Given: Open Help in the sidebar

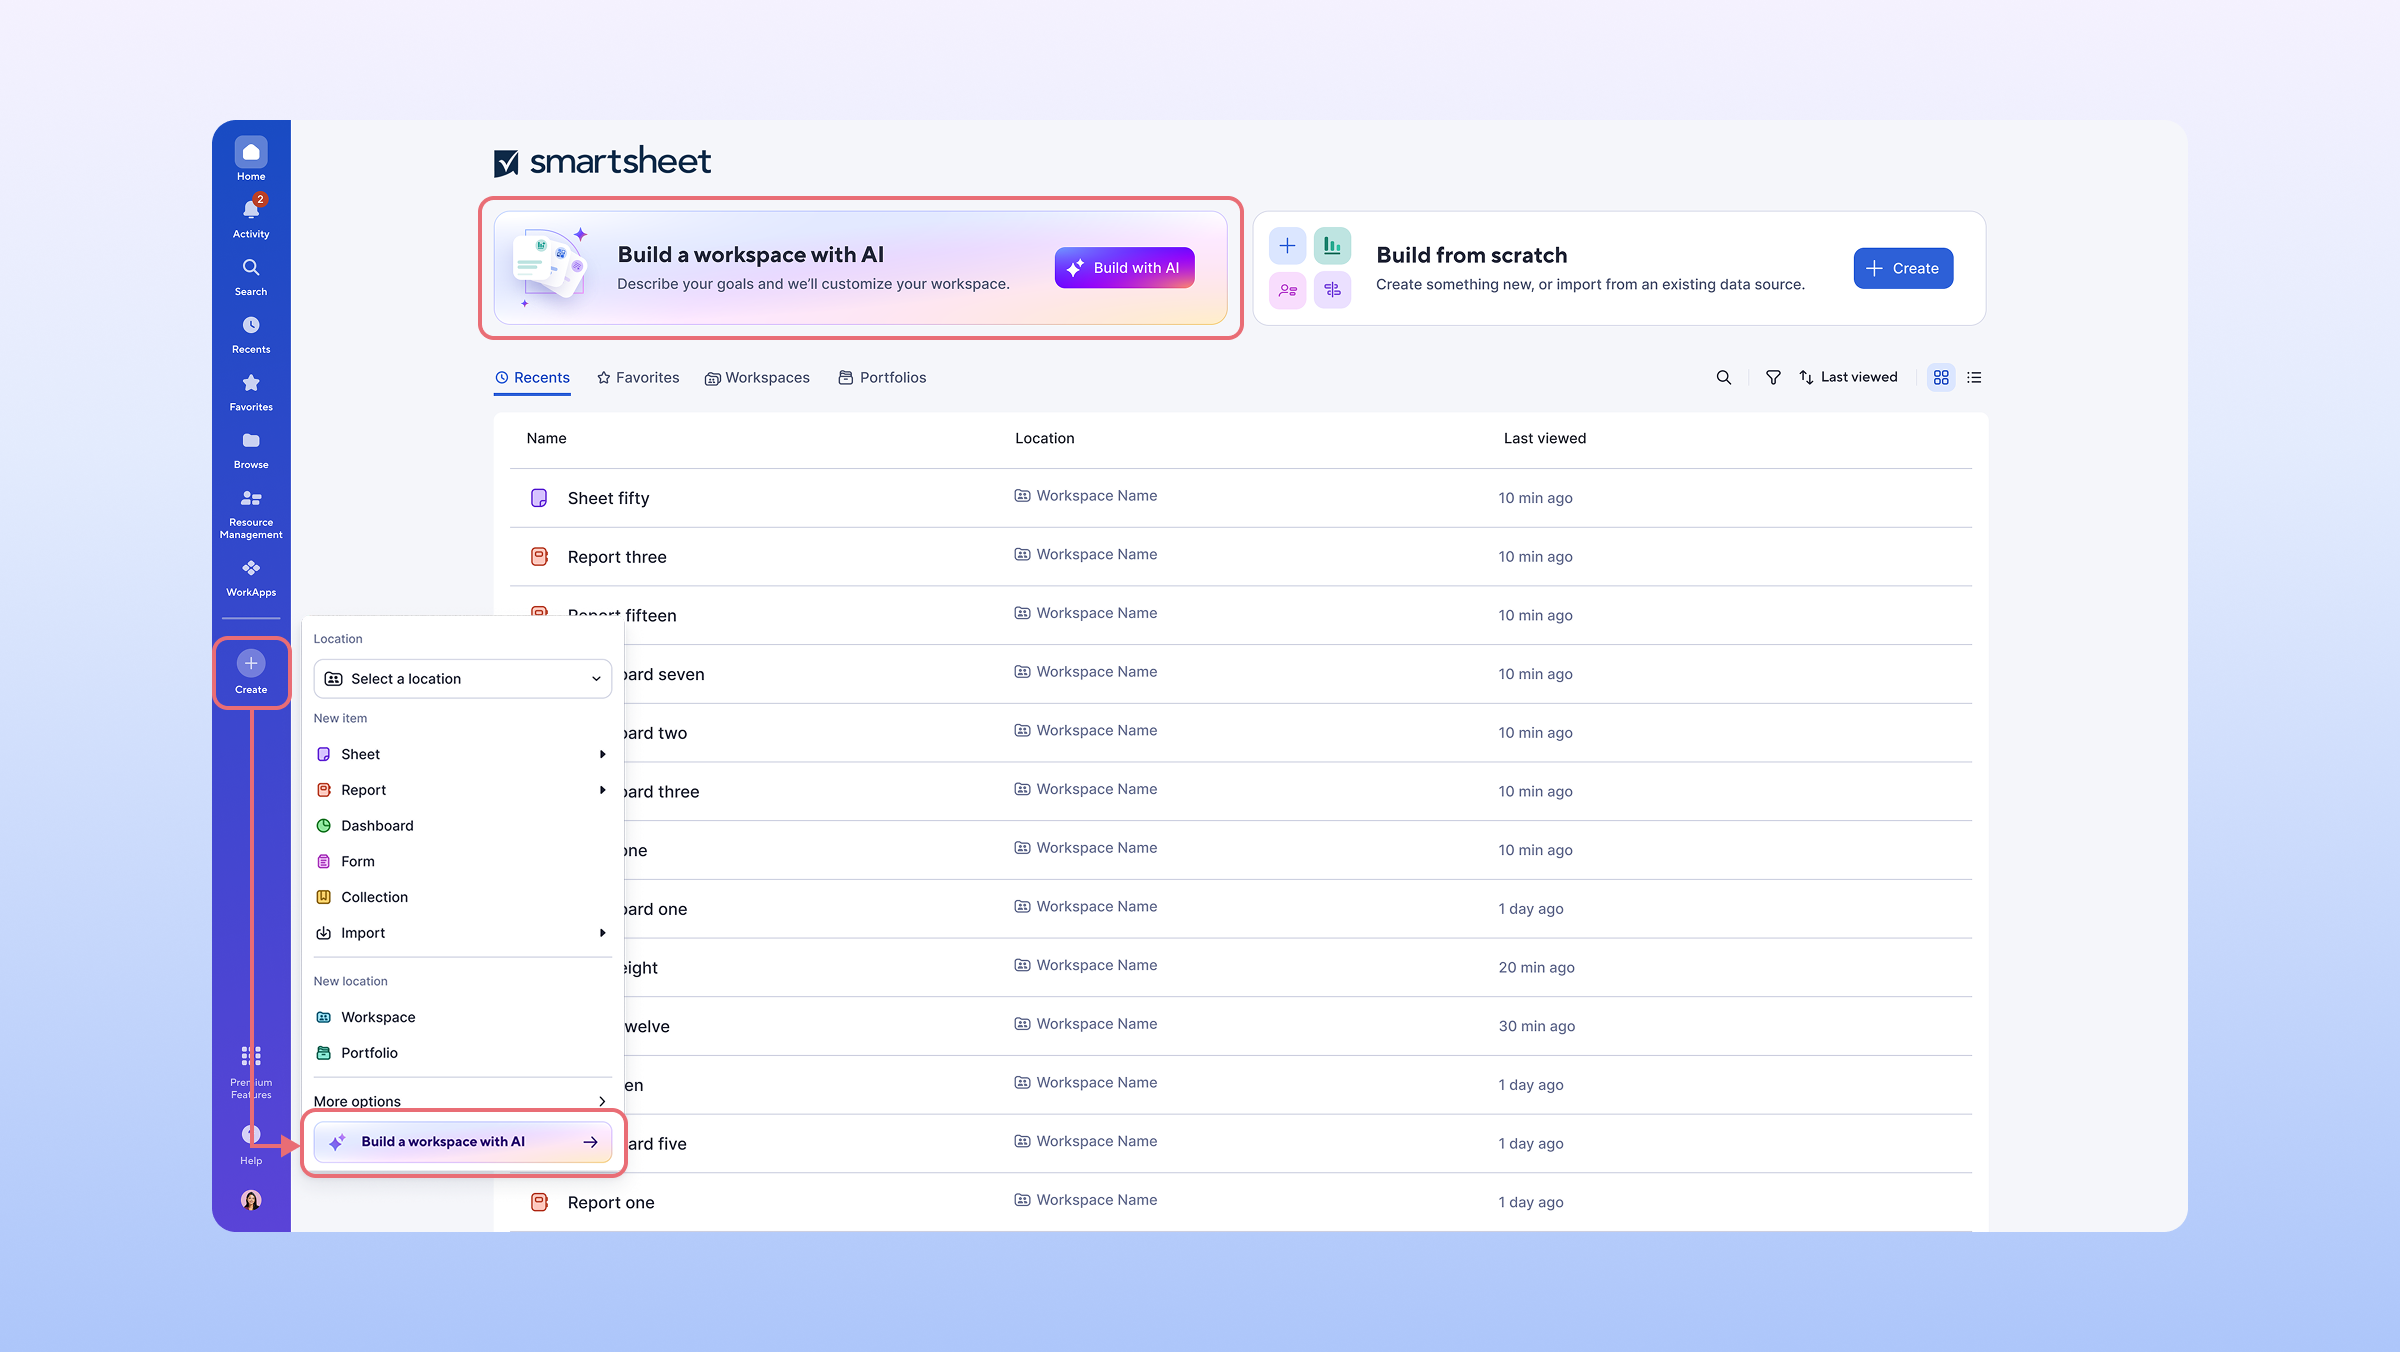Looking at the screenshot, I should 251,1144.
